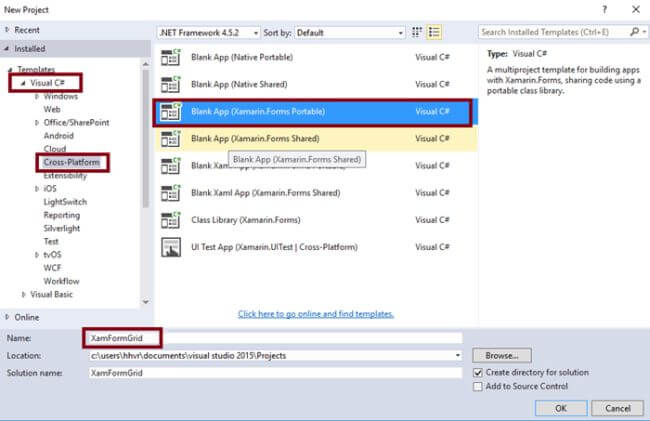Open the Location path dropdown arrow

pos(458,356)
